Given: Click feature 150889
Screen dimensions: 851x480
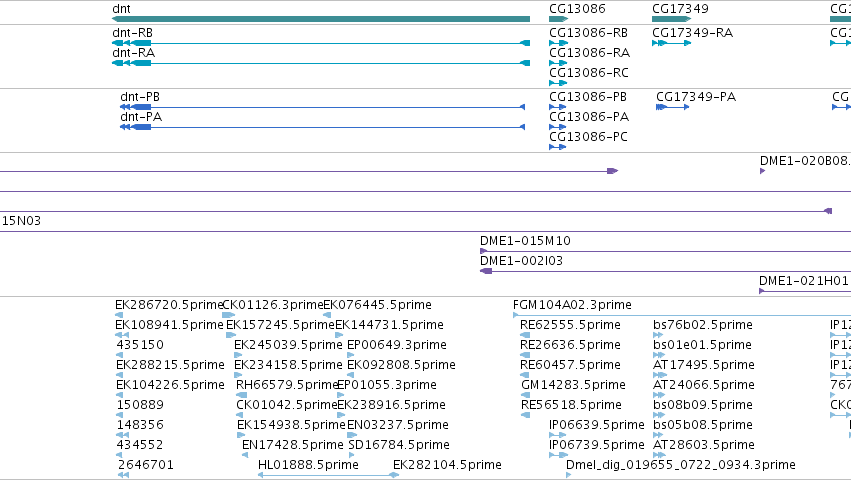Looking at the screenshot, I should point(140,405).
